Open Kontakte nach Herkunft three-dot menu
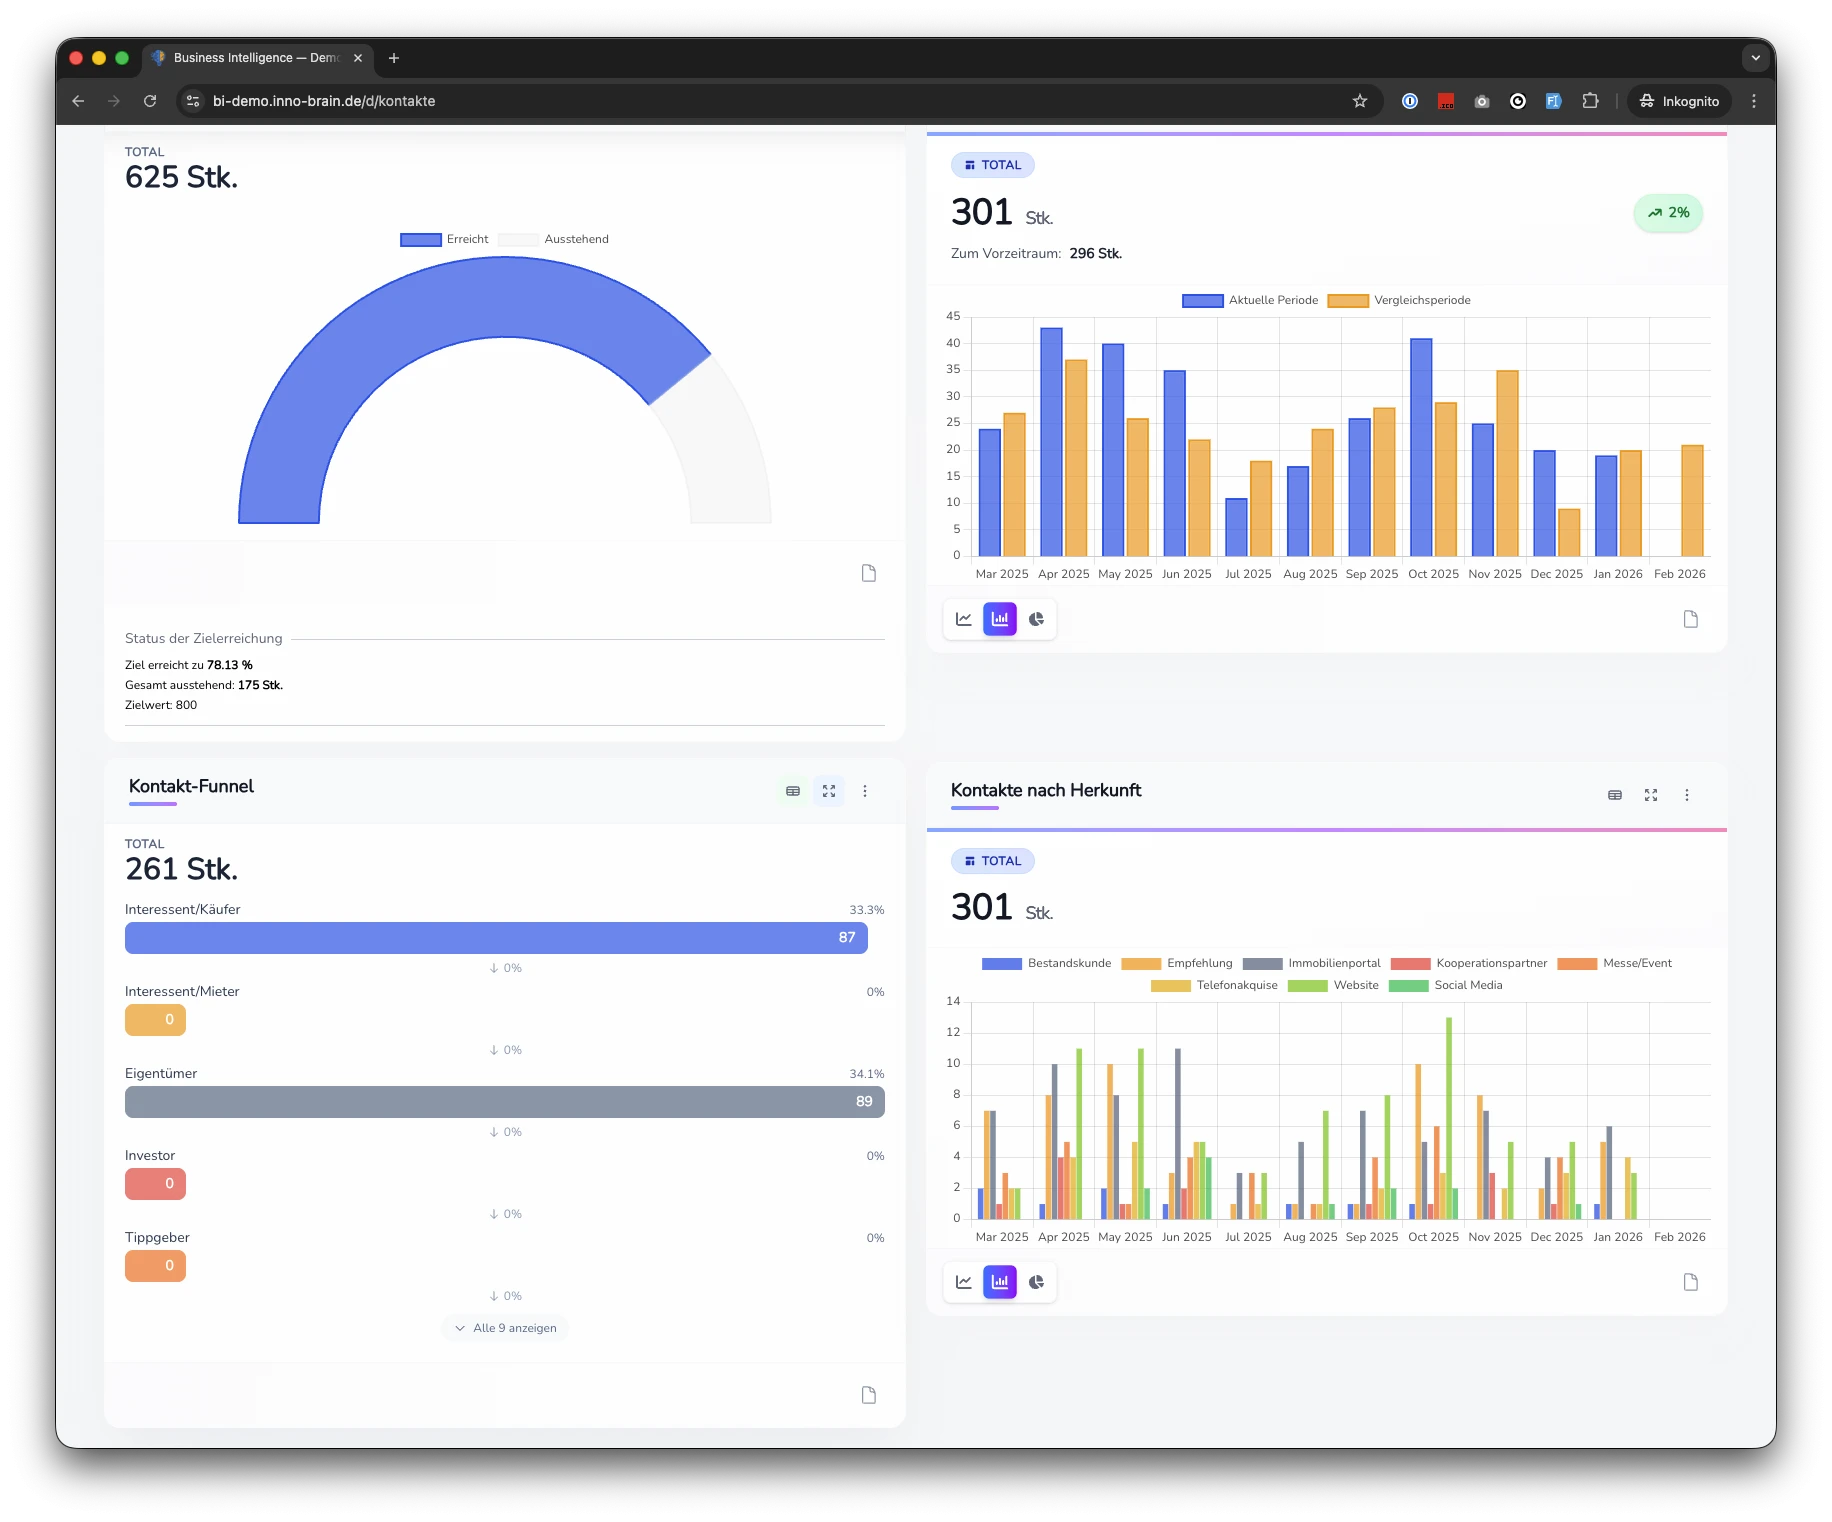1832x1522 pixels. tap(1687, 795)
